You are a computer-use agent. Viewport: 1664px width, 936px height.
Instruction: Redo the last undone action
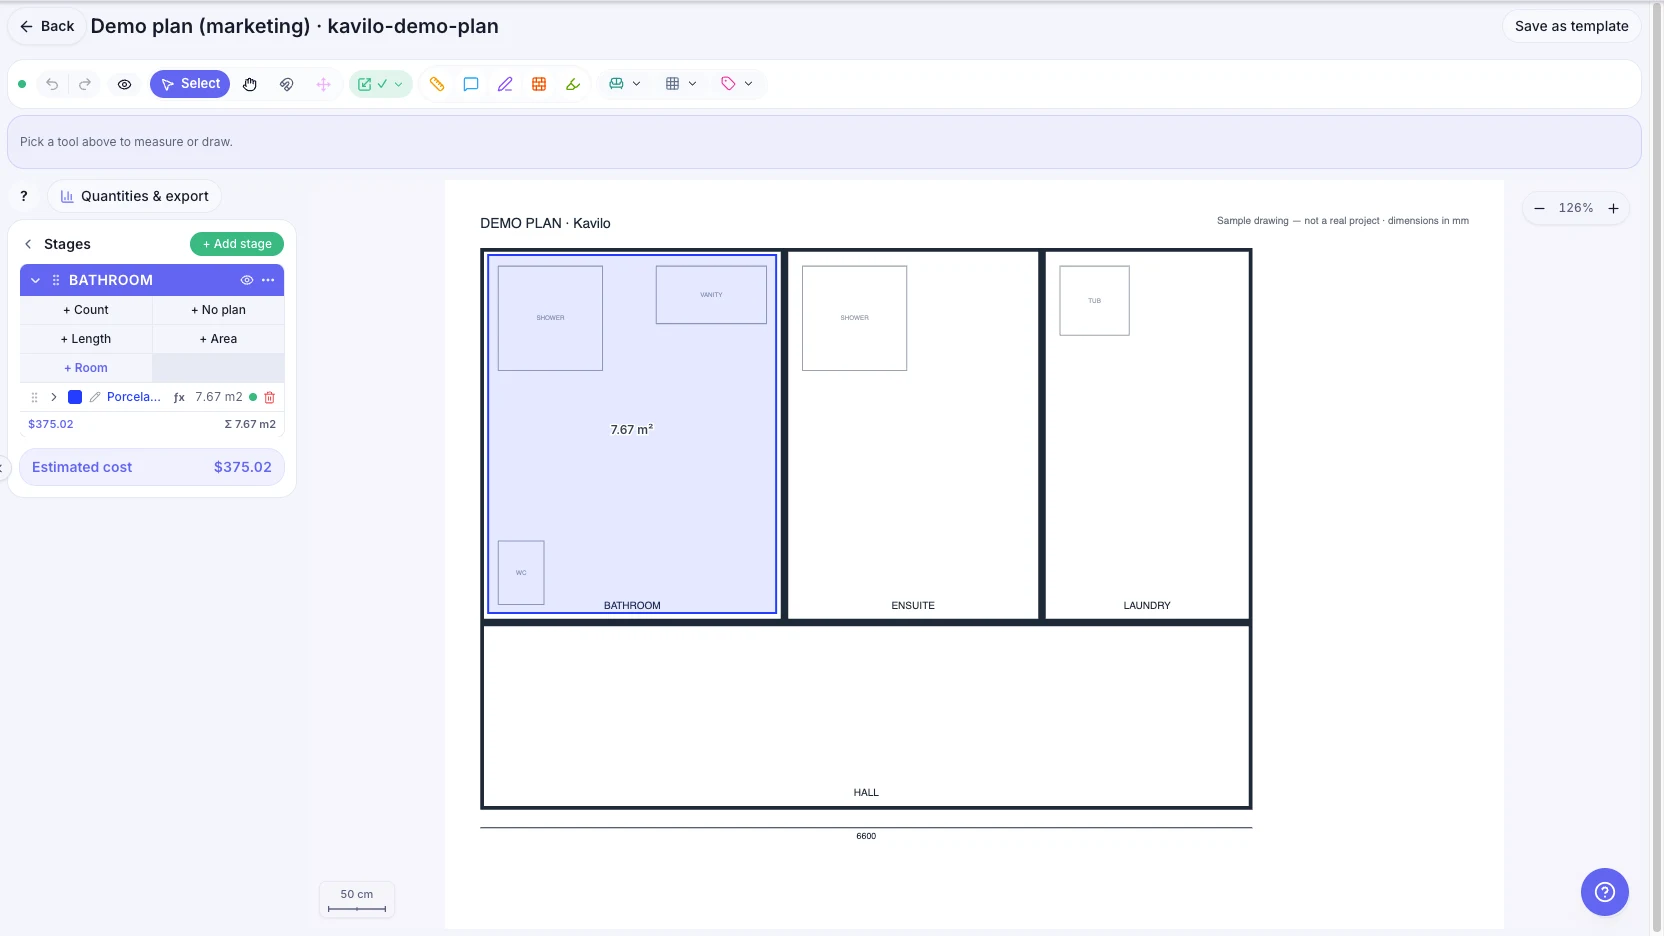(x=85, y=84)
